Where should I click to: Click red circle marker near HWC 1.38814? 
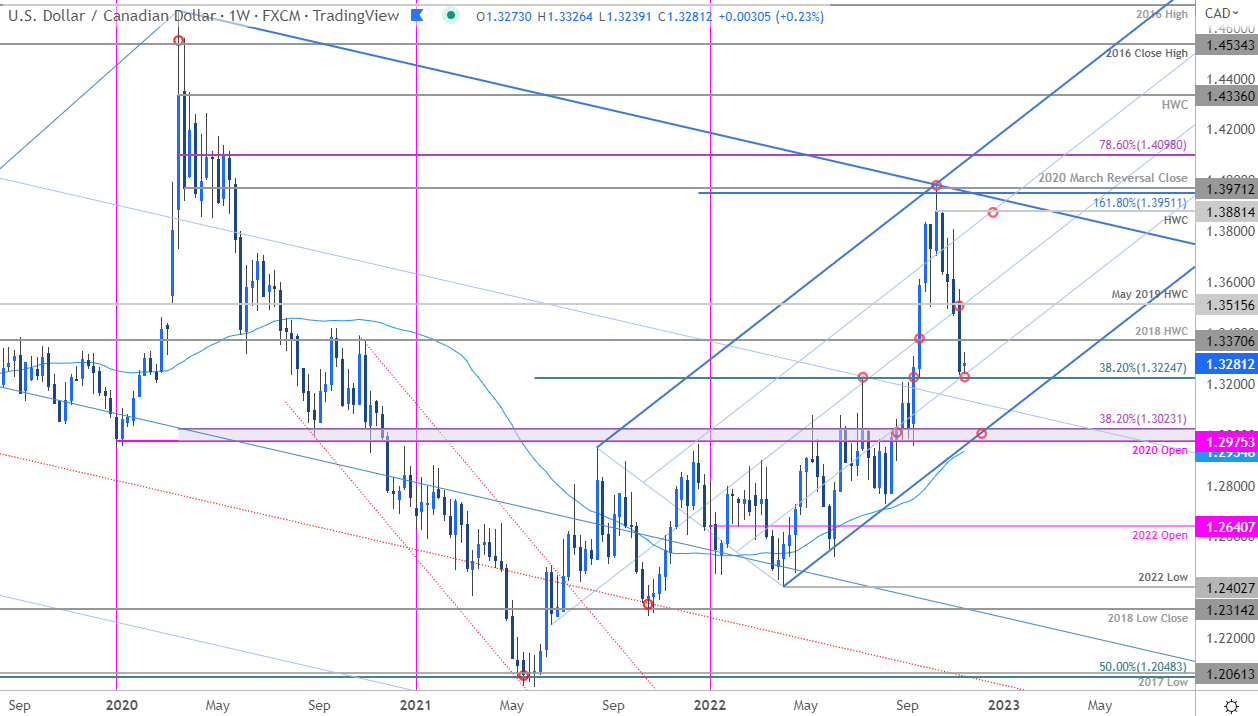point(993,212)
